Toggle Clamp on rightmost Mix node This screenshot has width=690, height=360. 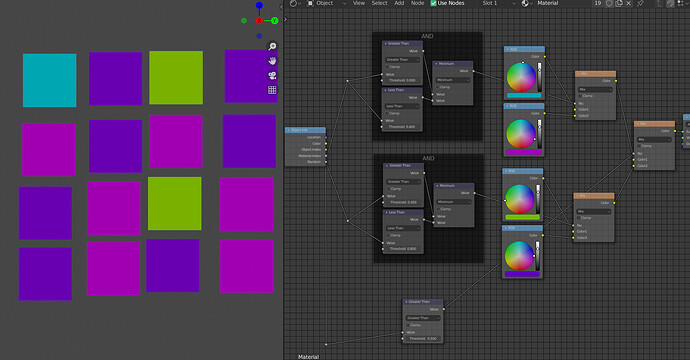[640, 146]
